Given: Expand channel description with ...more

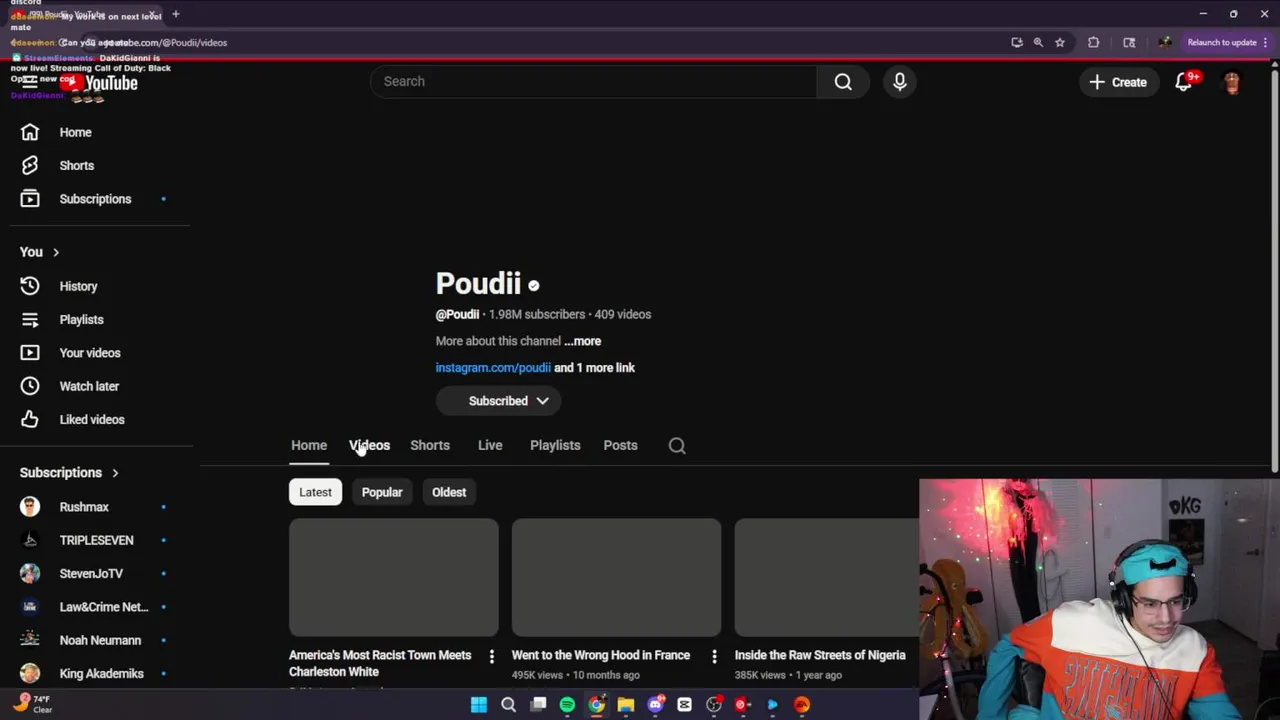Looking at the screenshot, I should (583, 341).
